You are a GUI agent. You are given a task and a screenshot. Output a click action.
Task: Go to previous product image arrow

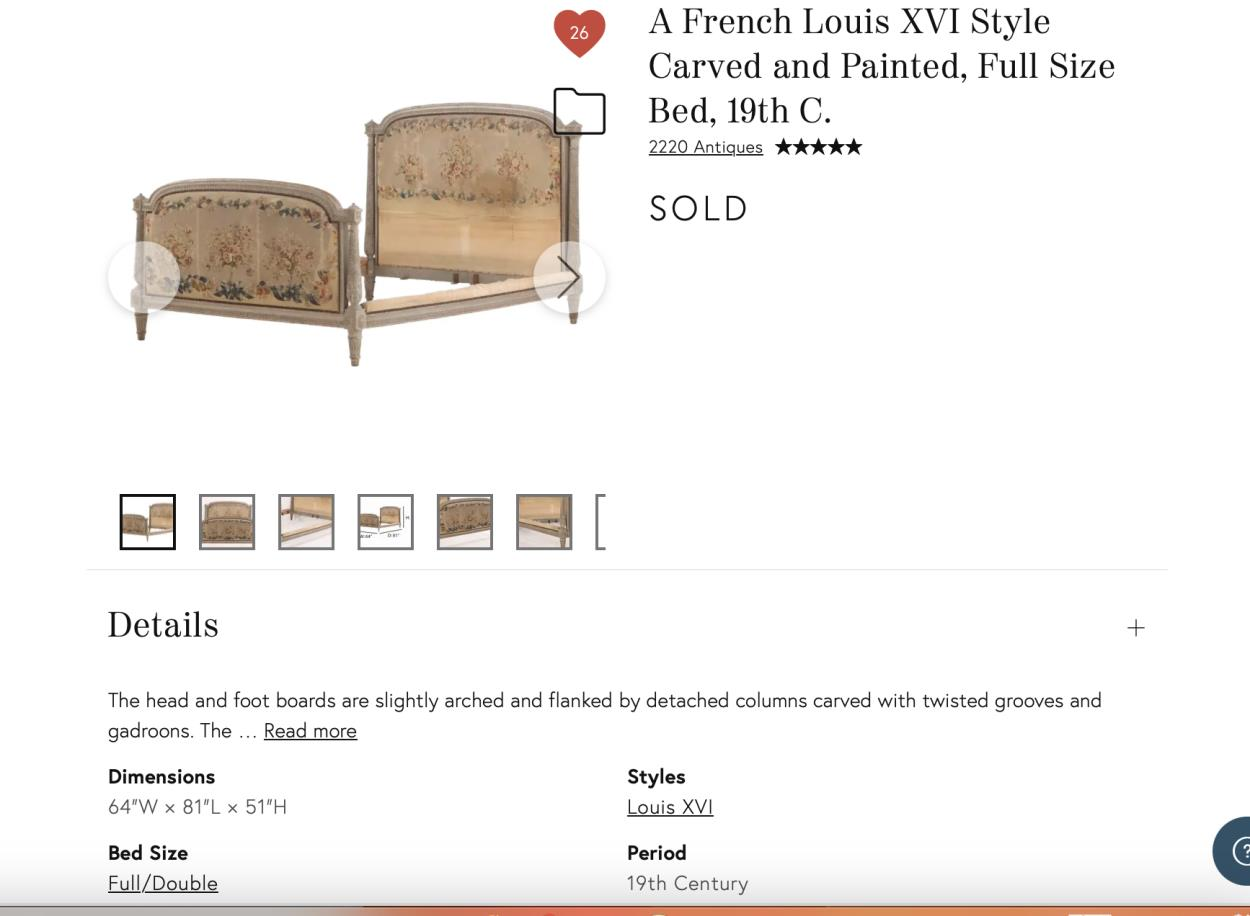[x=144, y=277]
